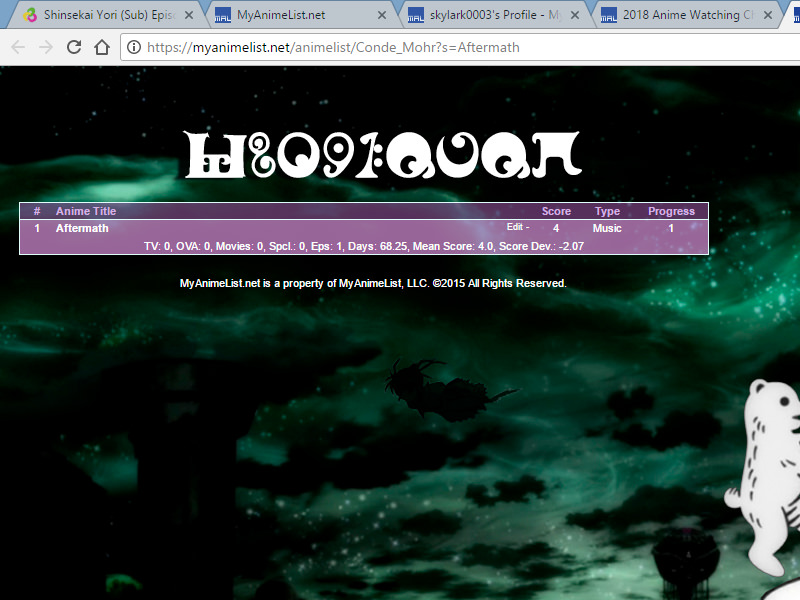This screenshot has width=800, height=600.
Task: Click the browser Forward arrow
Action: [x=46, y=47]
